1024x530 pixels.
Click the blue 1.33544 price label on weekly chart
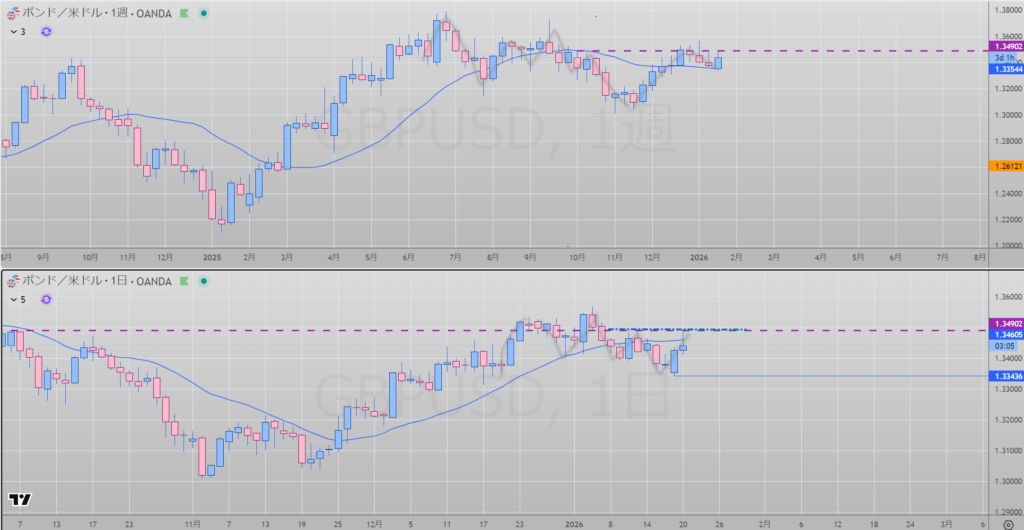(x=1004, y=69)
